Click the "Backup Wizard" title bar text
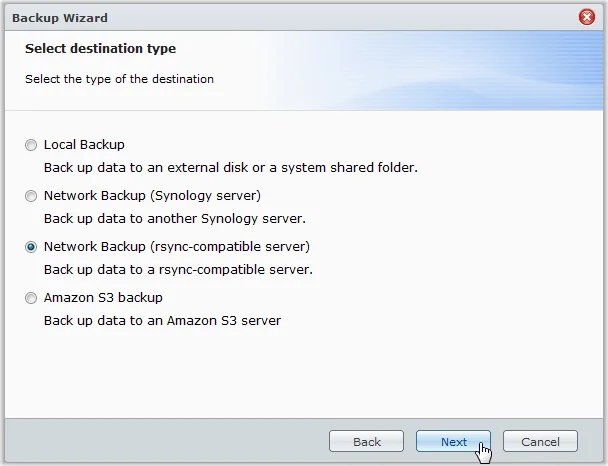Viewport: 608px width, 466px height. pos(60,18)
